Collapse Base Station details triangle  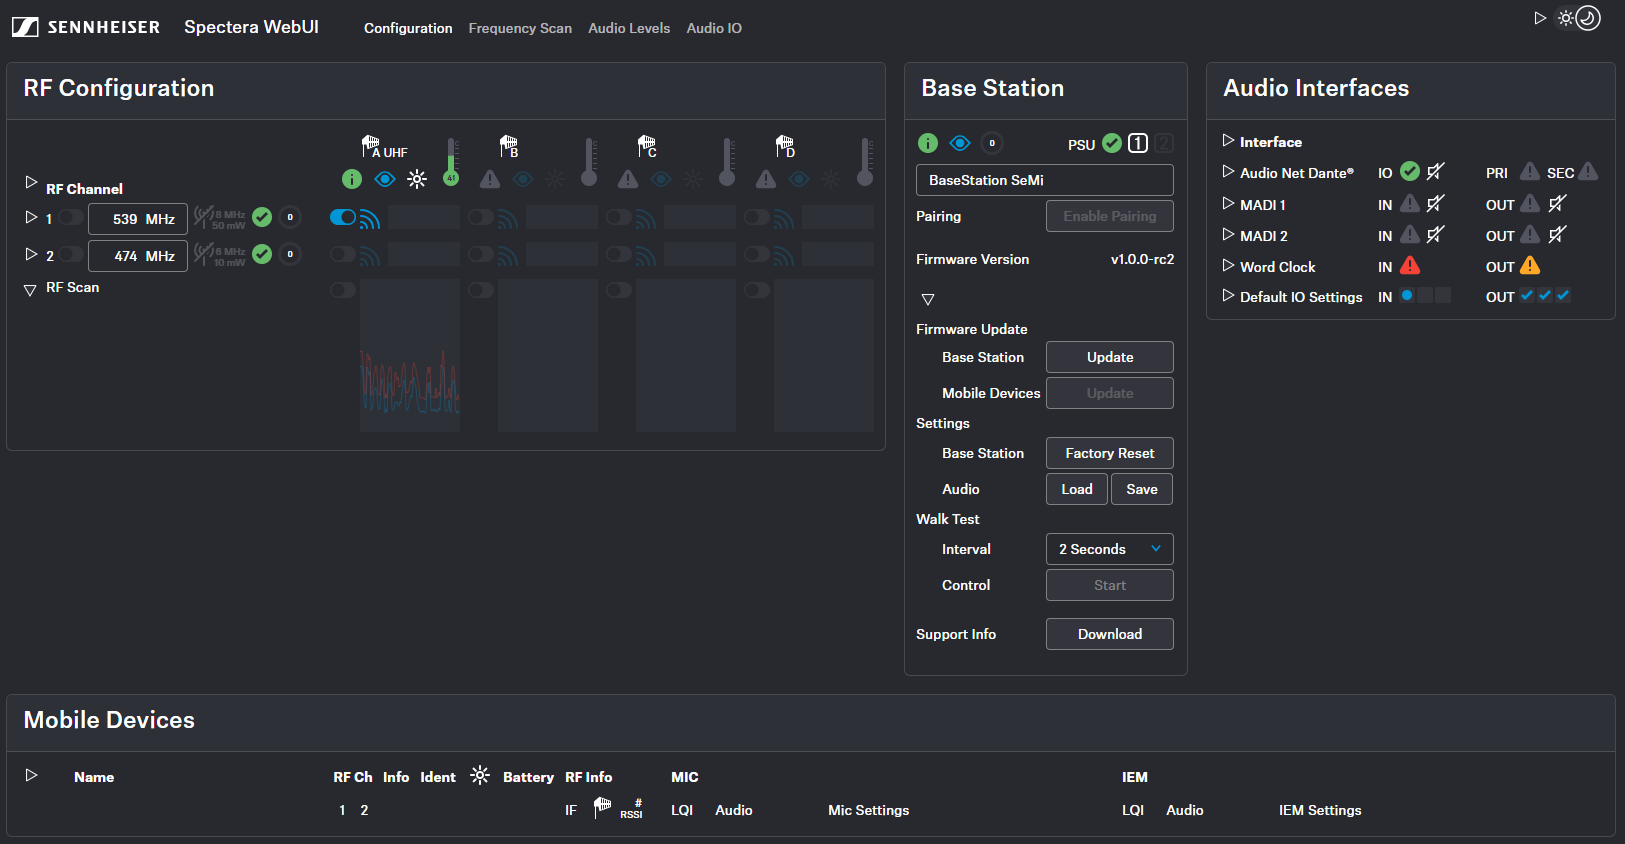[x=928, y=299]
